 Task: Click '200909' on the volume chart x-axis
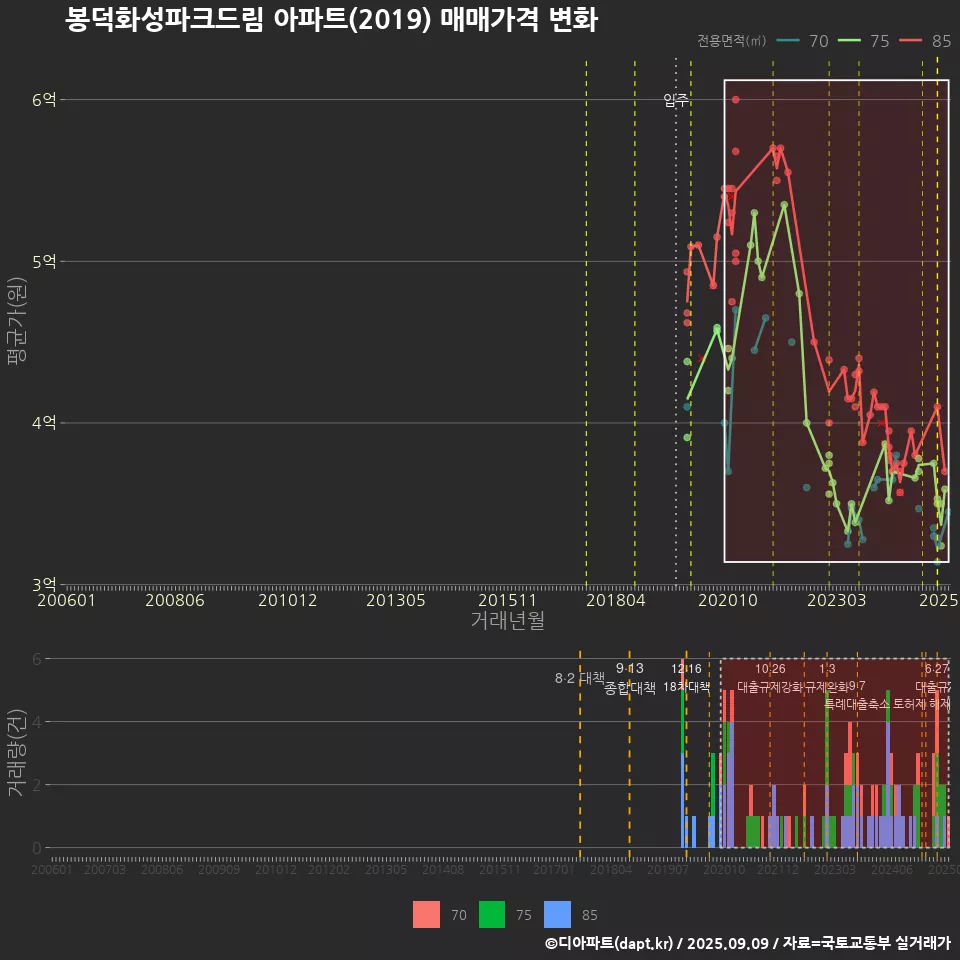[x=219, y=869]
